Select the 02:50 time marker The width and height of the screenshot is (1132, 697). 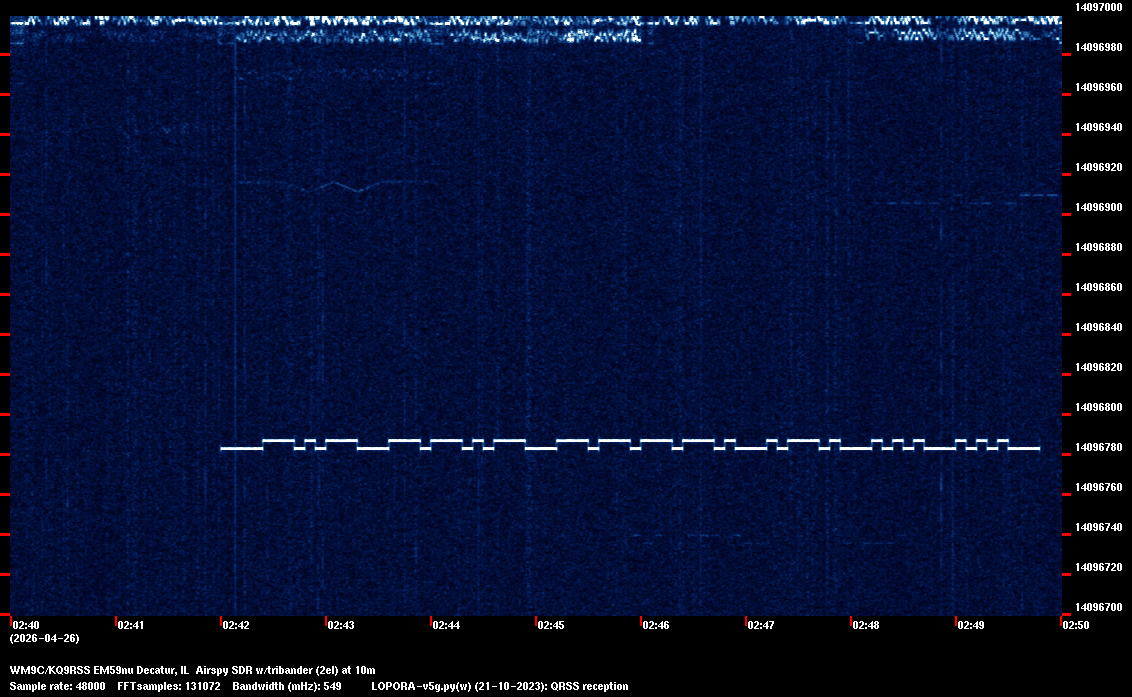coord(1076,625)
